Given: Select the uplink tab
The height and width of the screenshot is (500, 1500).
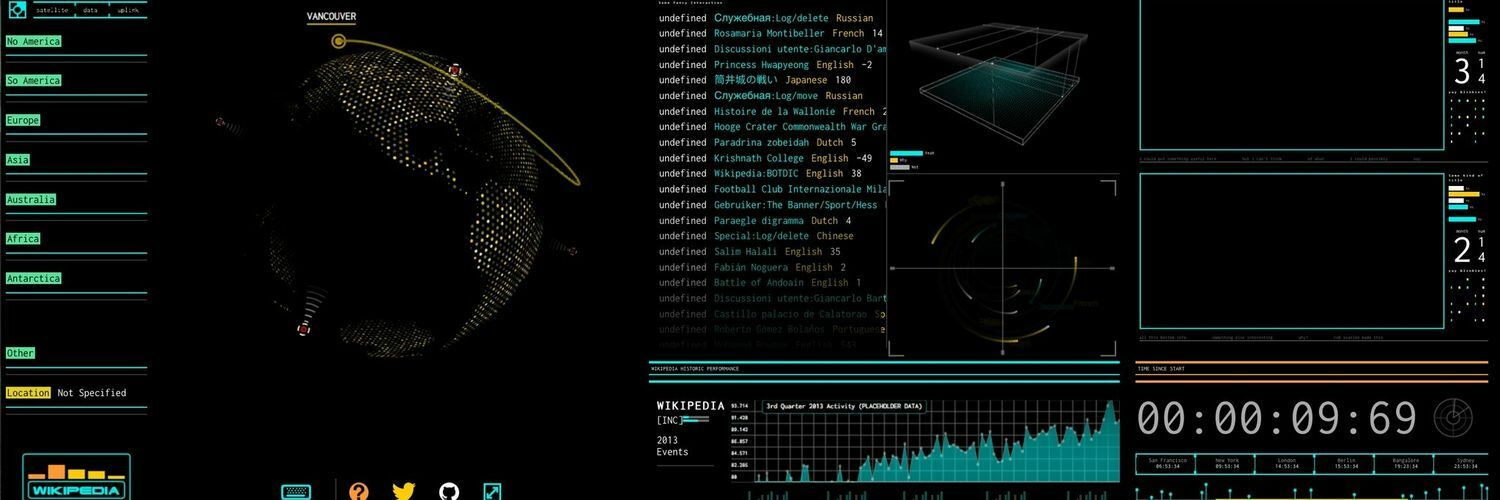Looking at the screenshot, I should coord(128,10).
